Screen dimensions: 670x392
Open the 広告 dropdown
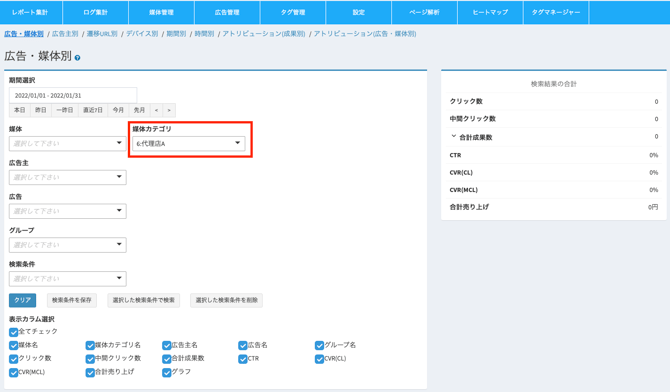click(x=68, y=211)
